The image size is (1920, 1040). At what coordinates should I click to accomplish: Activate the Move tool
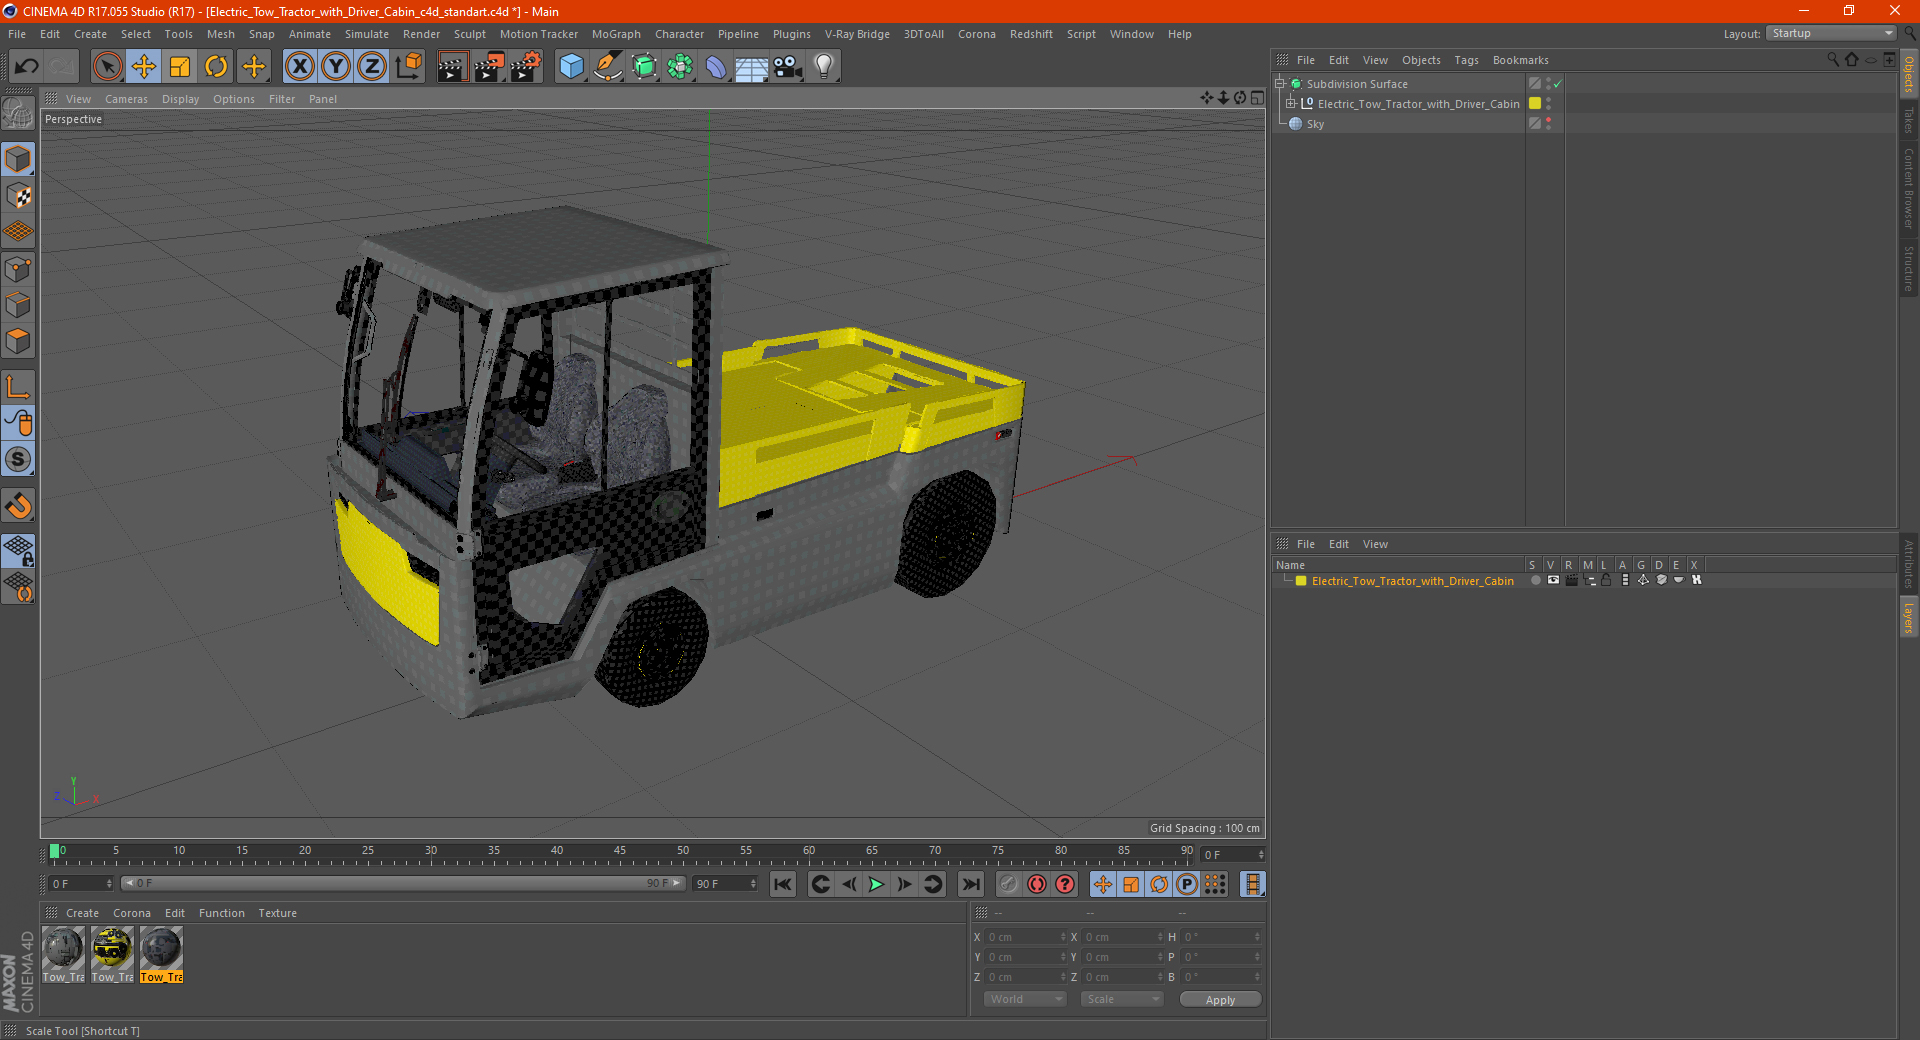(144, 67)
